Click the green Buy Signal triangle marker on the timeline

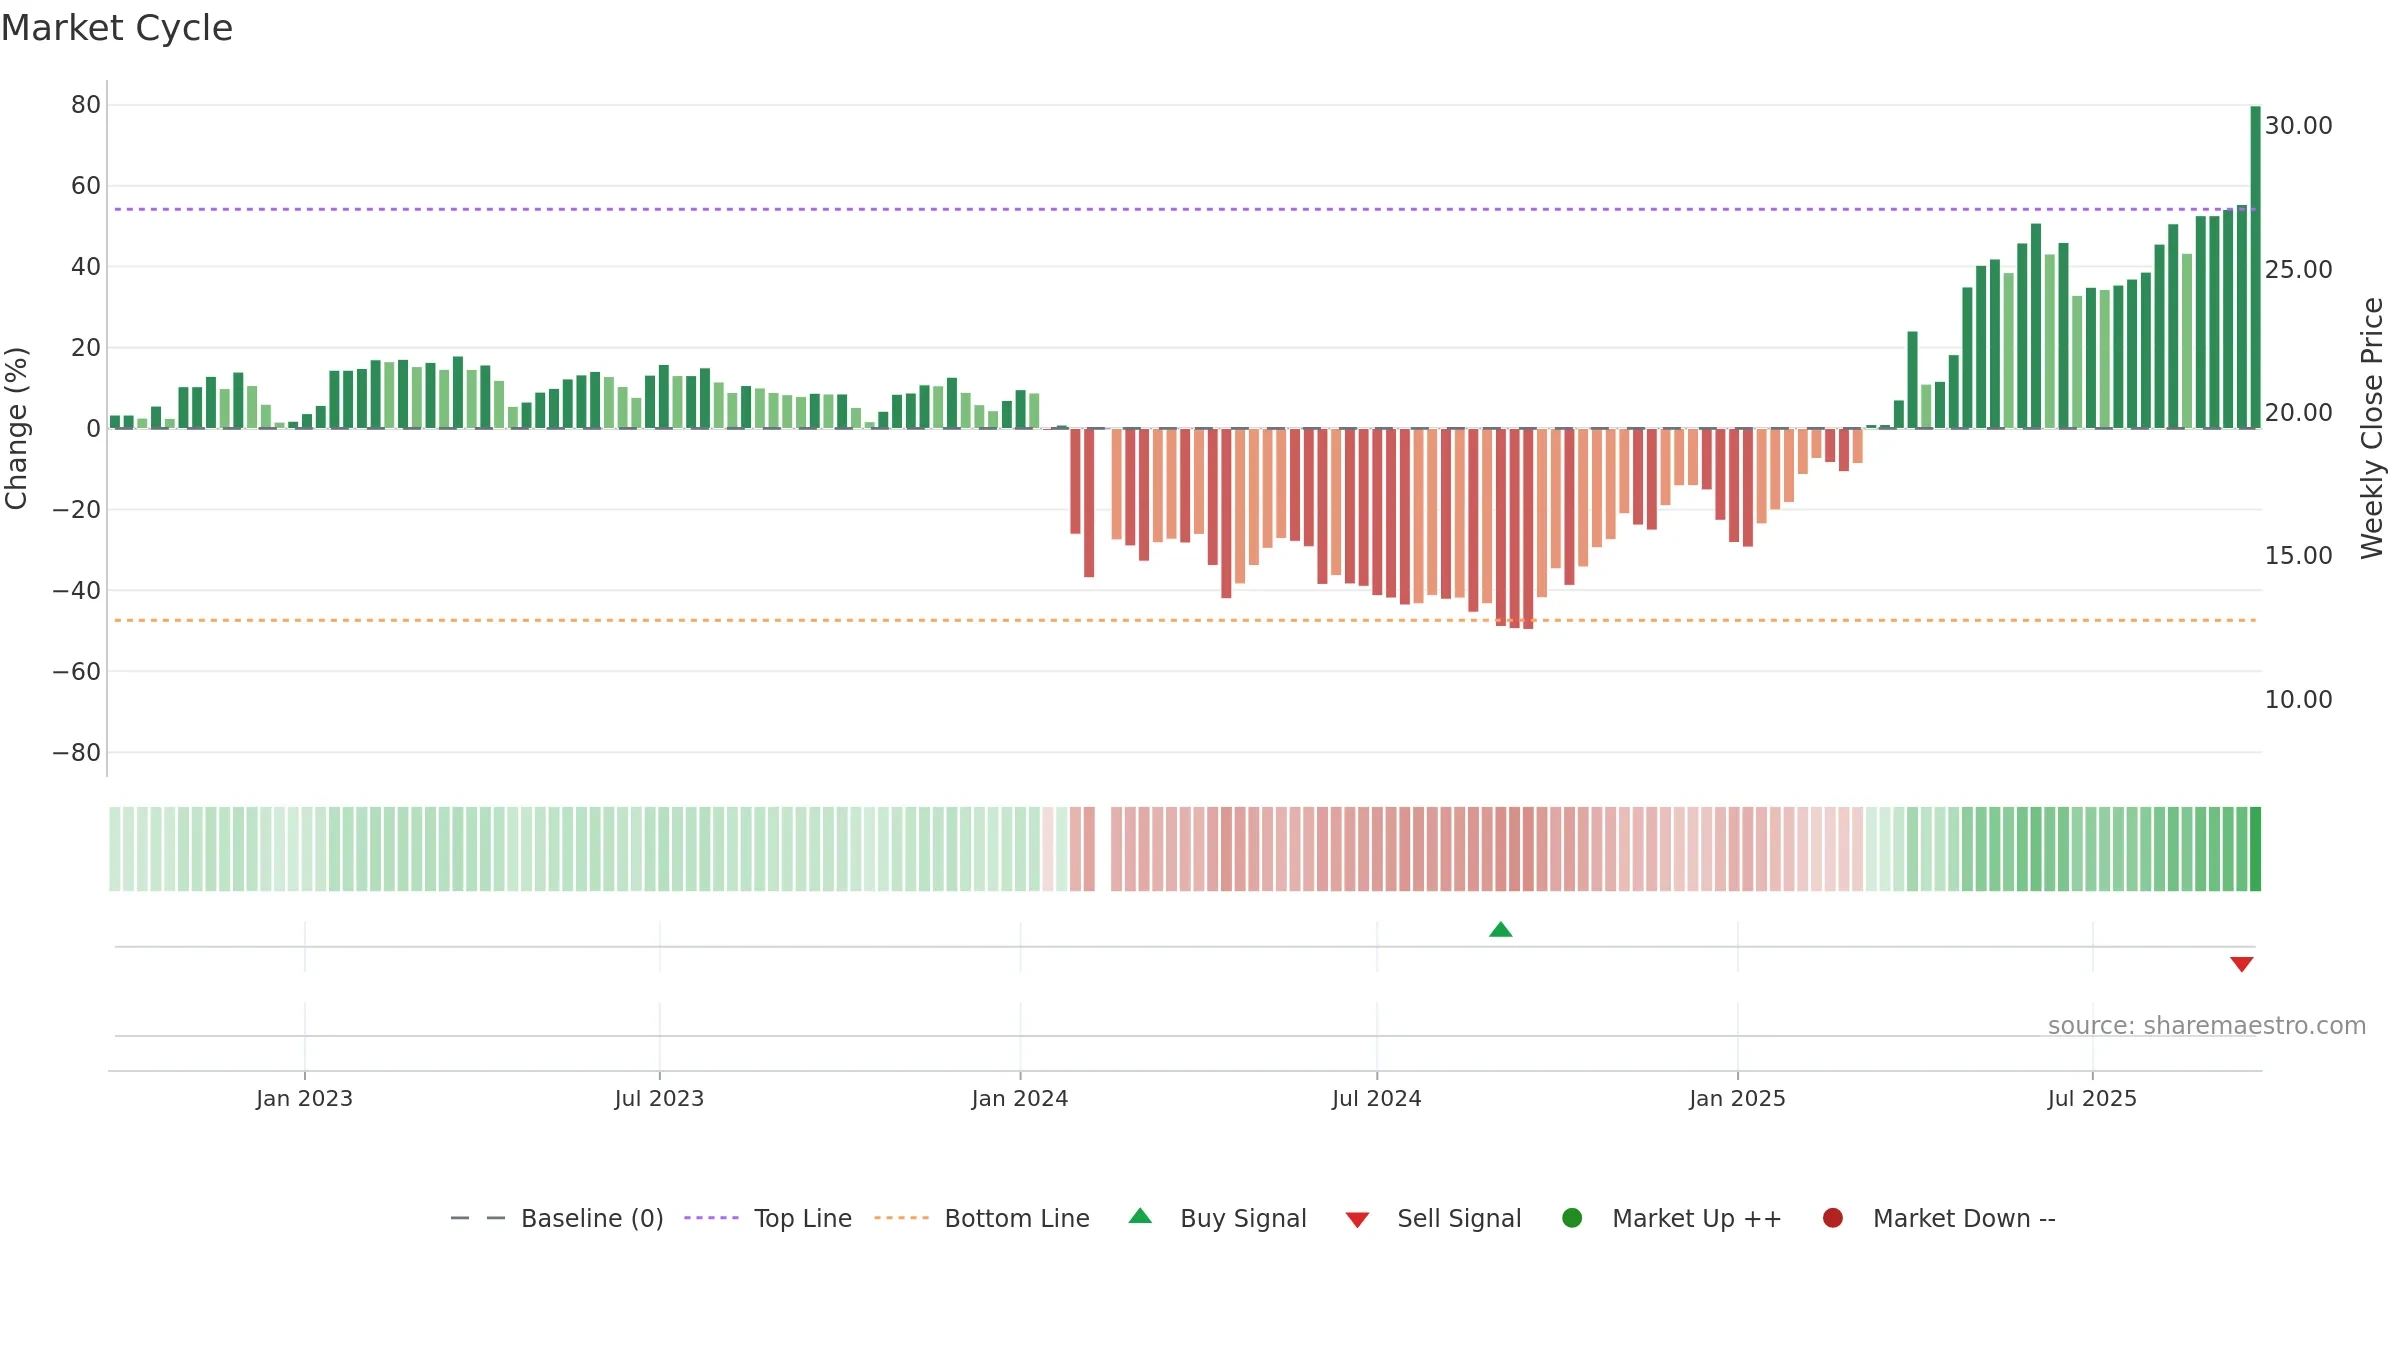pos(1500,930)
